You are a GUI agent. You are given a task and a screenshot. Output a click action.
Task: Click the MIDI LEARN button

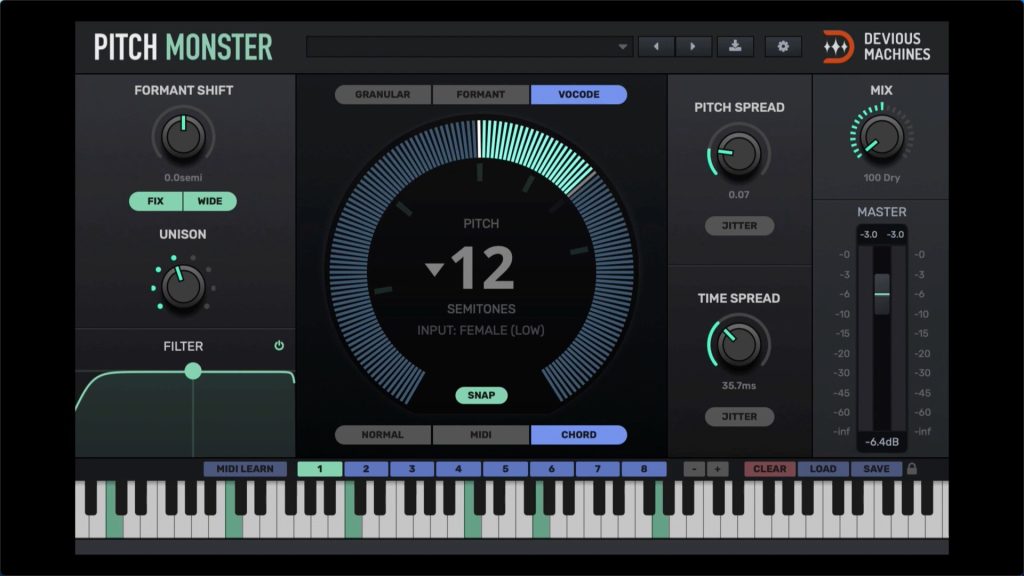click(245, 469)
